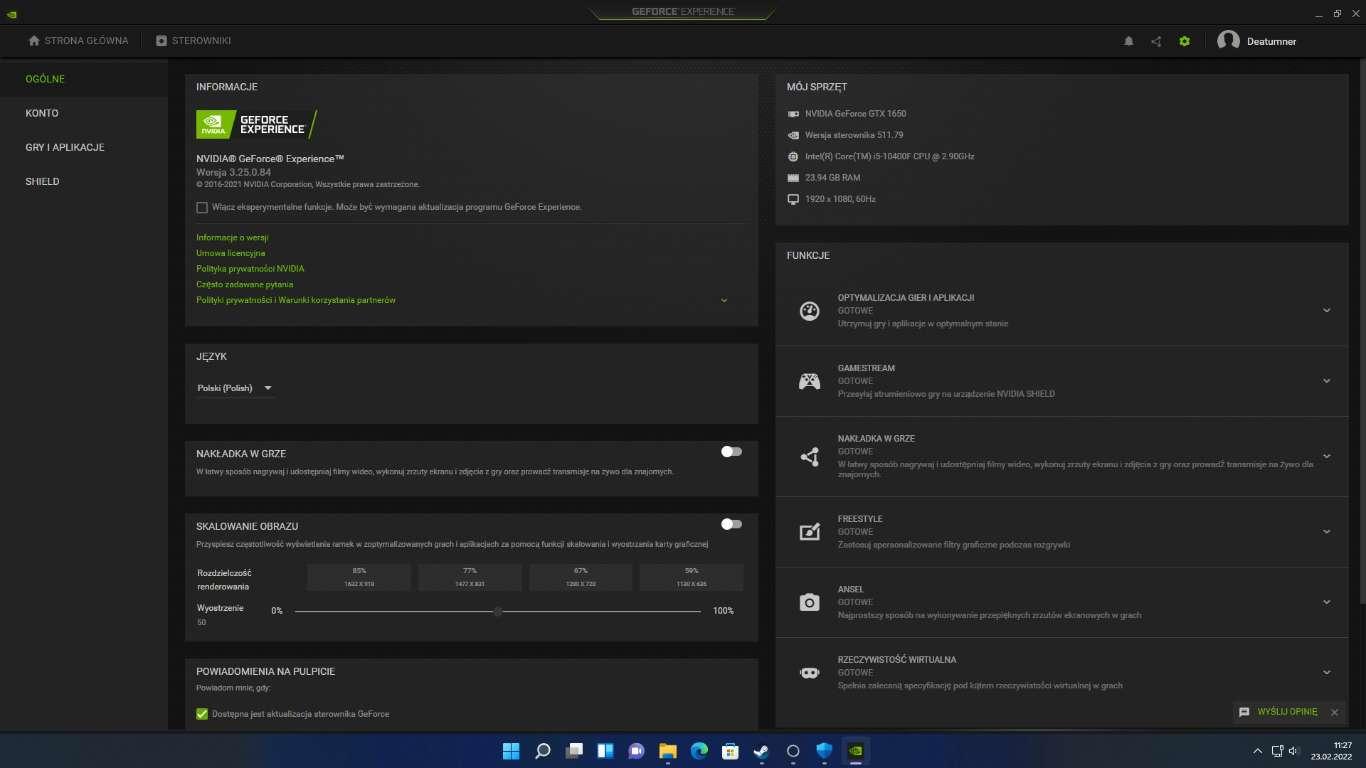Open the Polski (Polish) language dropdown
1366x768 pixels.
(x=235, y=388)
